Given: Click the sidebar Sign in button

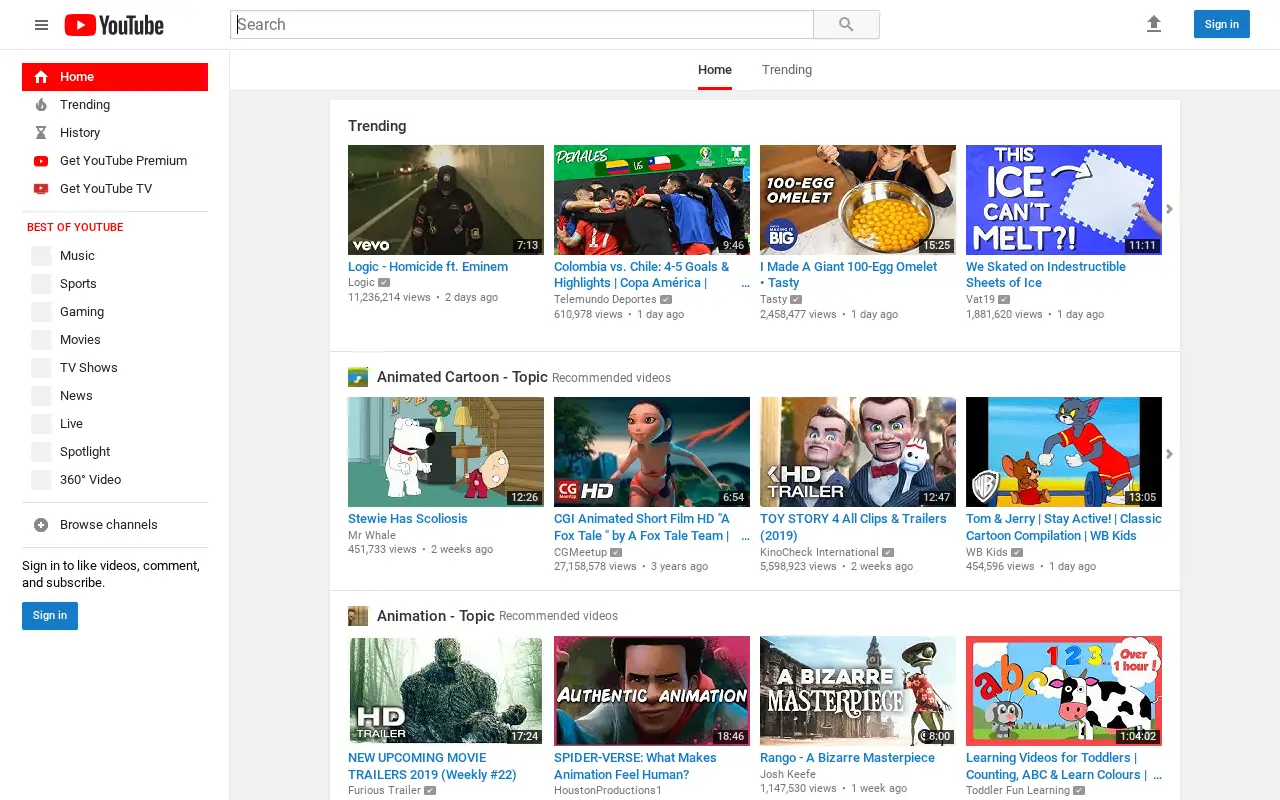Looking at the screenshot, I should click(x=50, y=616).
